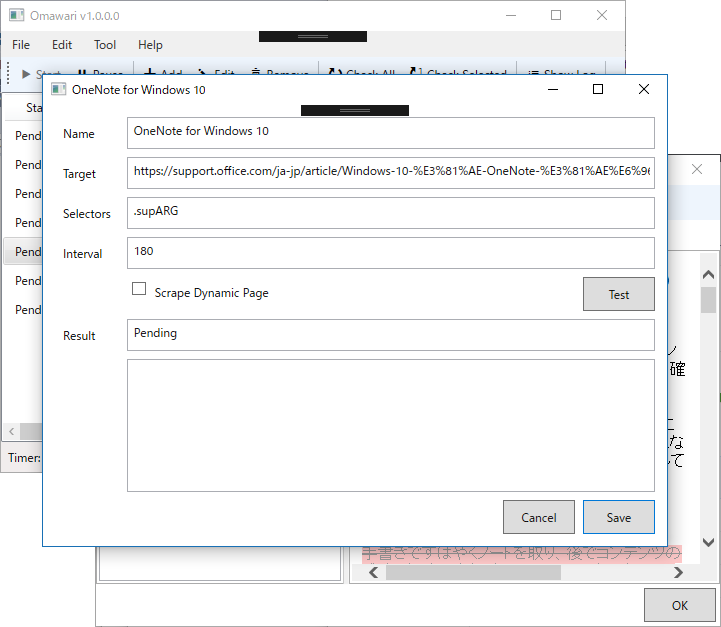Image resolution: width=721 pixels, height=627 pixels.
Task: Save the OneNote scraper settings
Action: [618, 517]
